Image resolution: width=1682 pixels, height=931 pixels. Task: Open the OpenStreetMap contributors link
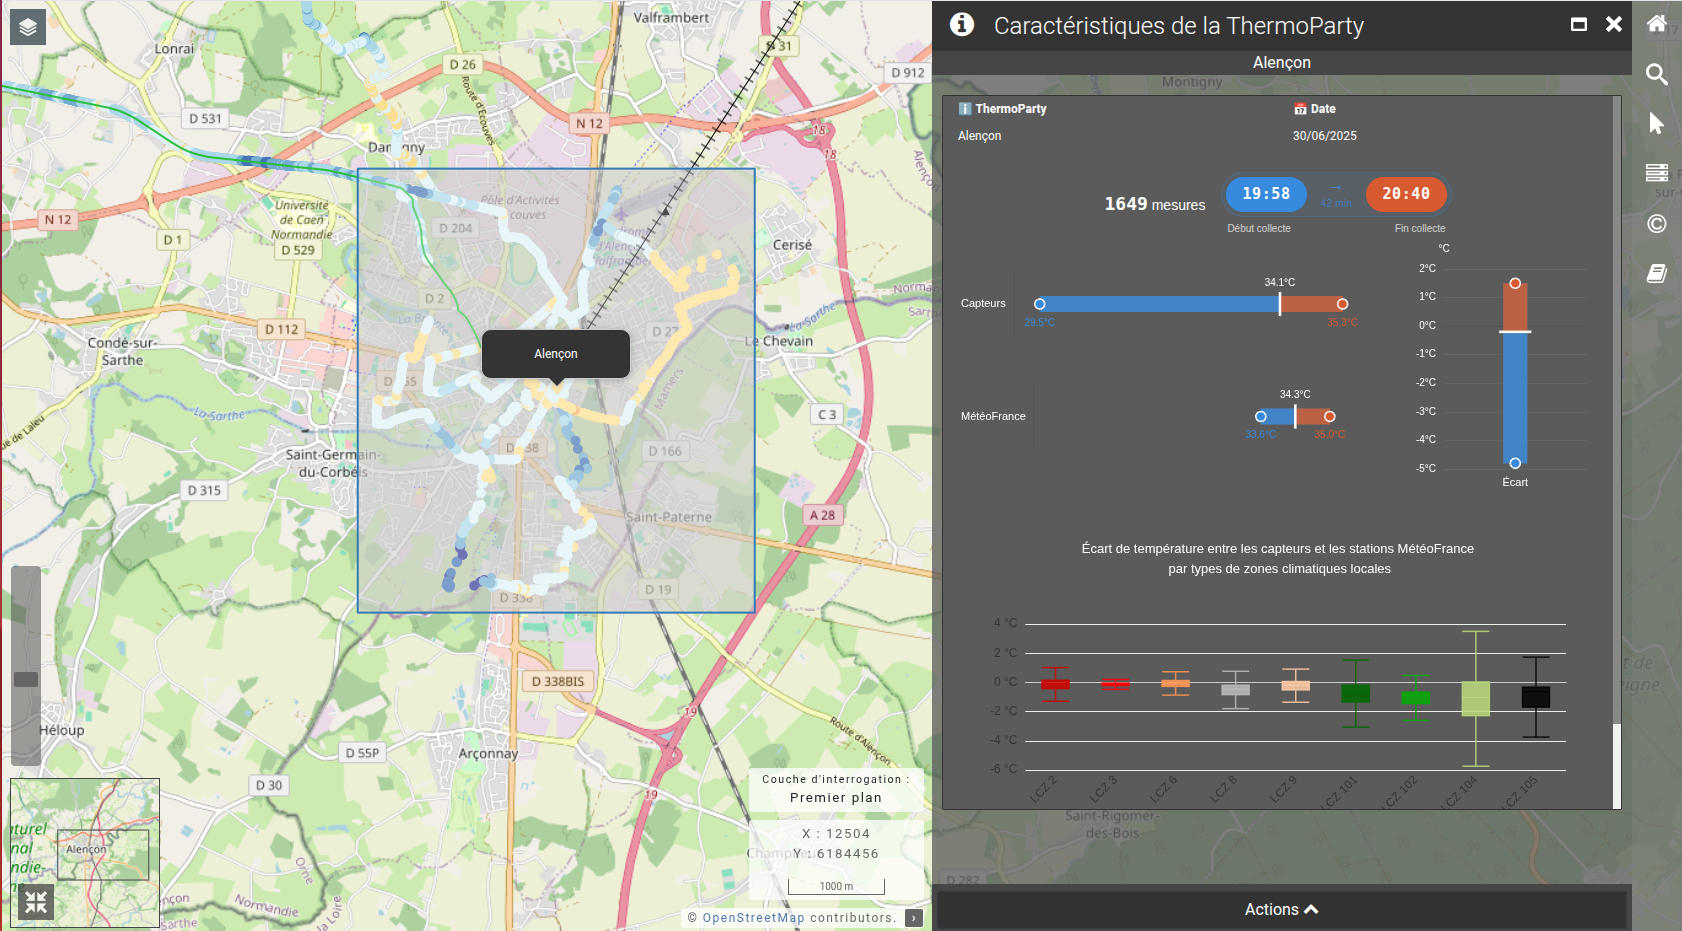(x=753, y=918)
